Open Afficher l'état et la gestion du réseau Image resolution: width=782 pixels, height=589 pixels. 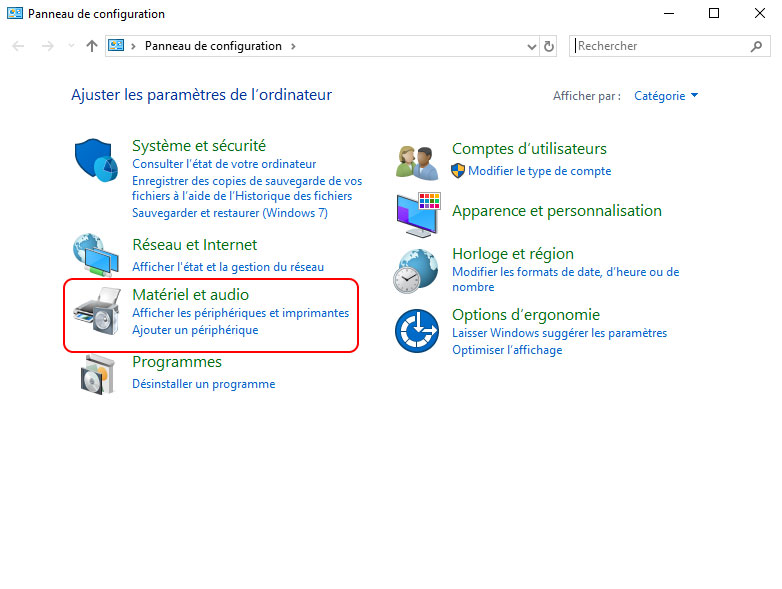click(228, 267)
